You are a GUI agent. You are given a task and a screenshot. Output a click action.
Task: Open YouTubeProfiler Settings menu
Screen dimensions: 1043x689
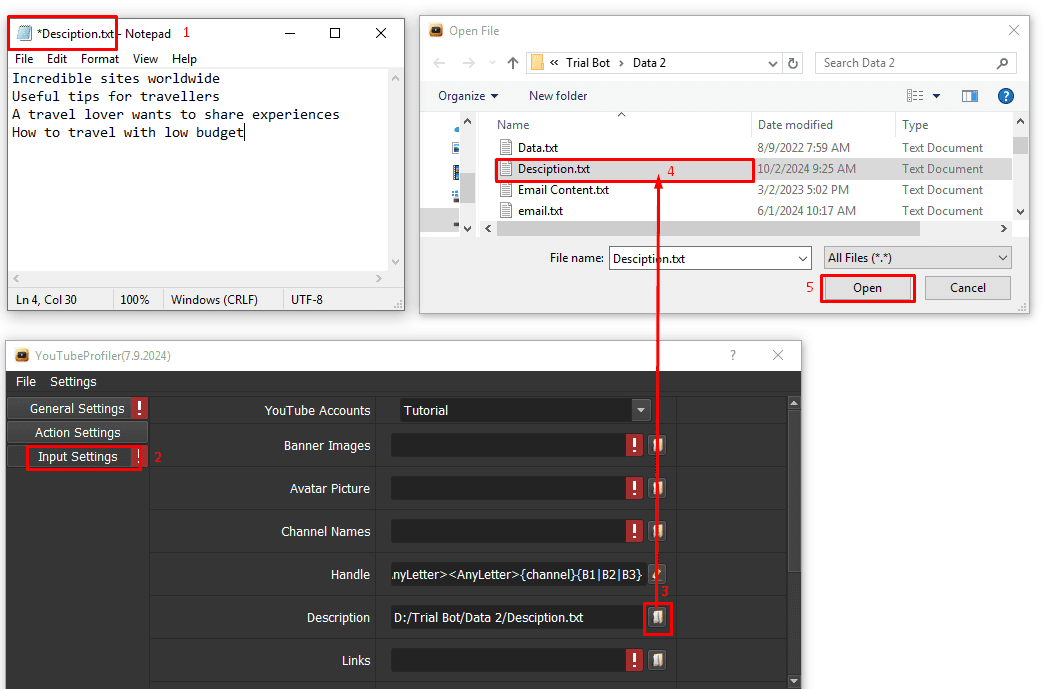click(73, 382)
